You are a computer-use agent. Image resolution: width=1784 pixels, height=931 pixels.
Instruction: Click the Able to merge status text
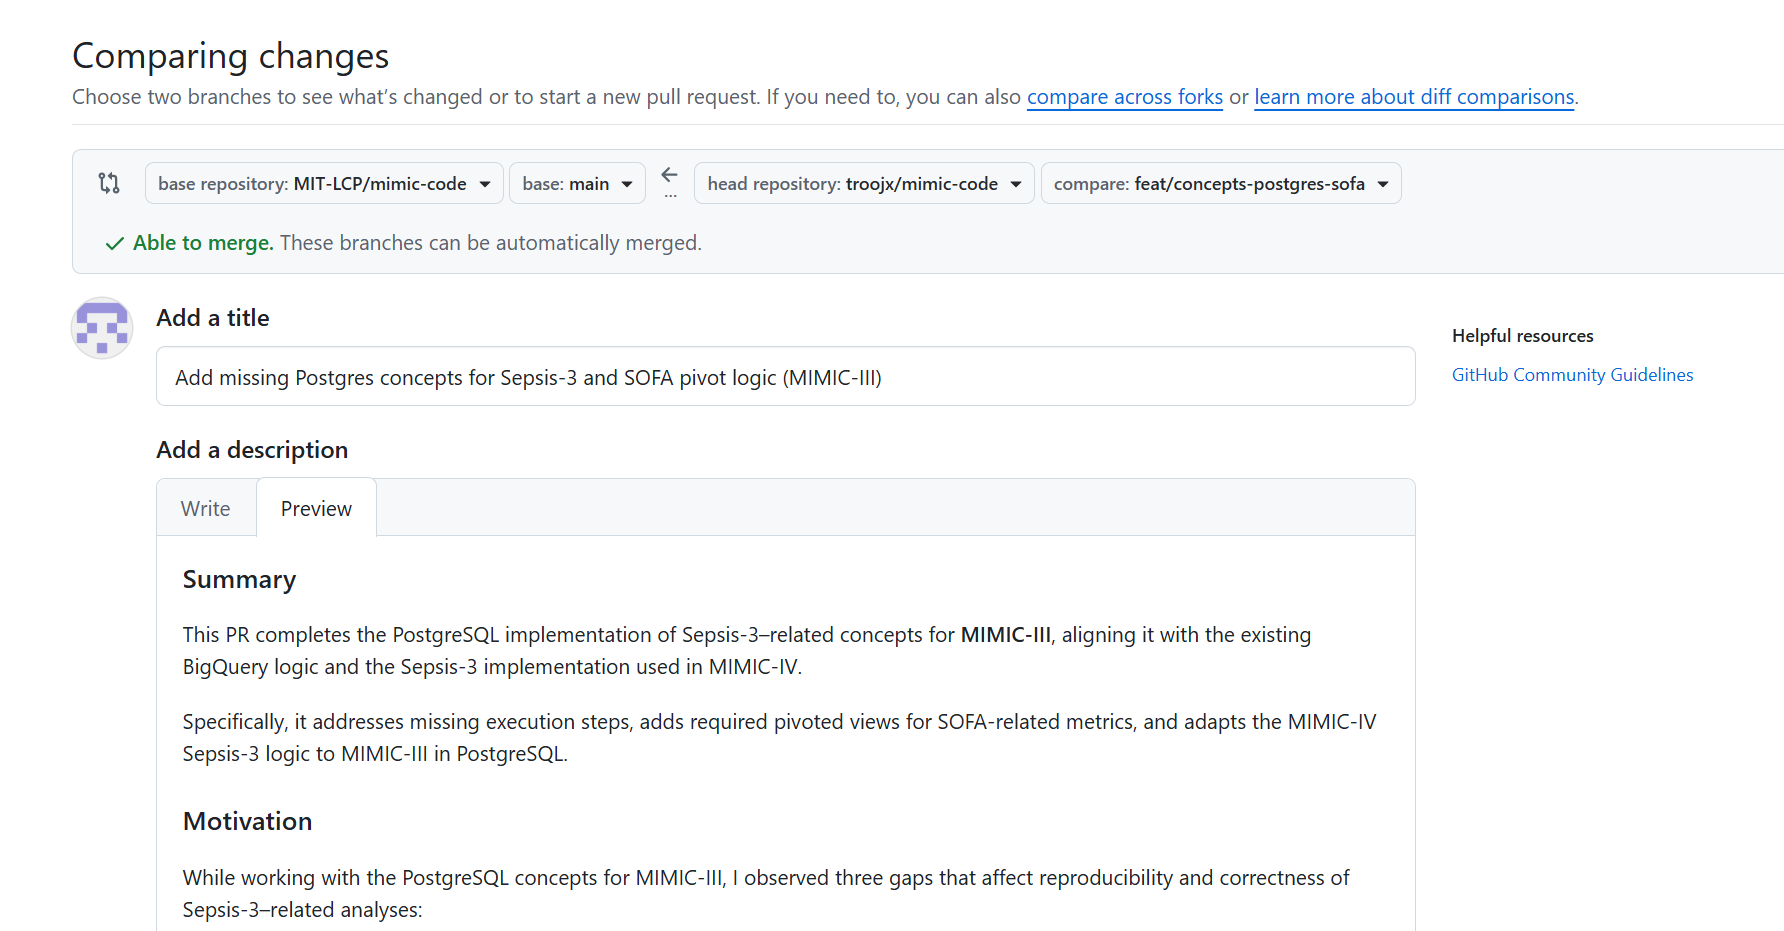click(x=203, y=243)
